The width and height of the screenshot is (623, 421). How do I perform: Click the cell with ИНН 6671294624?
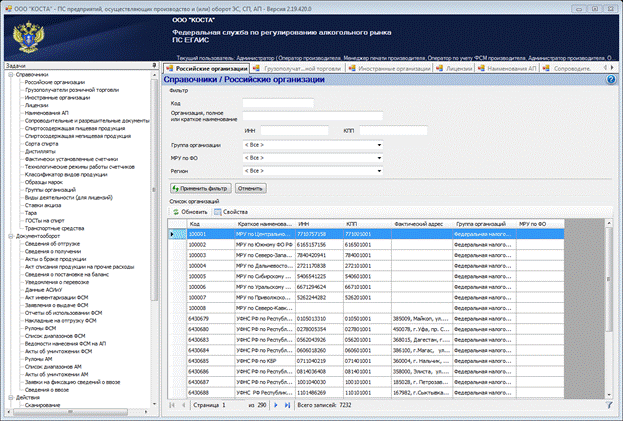coord(319,287)
